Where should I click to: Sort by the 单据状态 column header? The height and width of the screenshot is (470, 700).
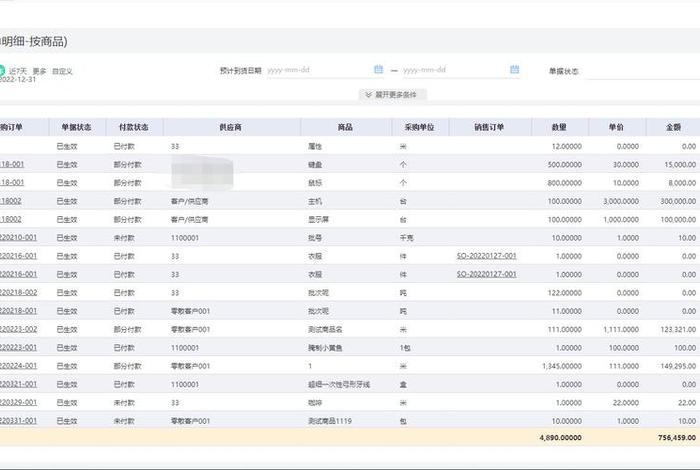coord(77,127)
